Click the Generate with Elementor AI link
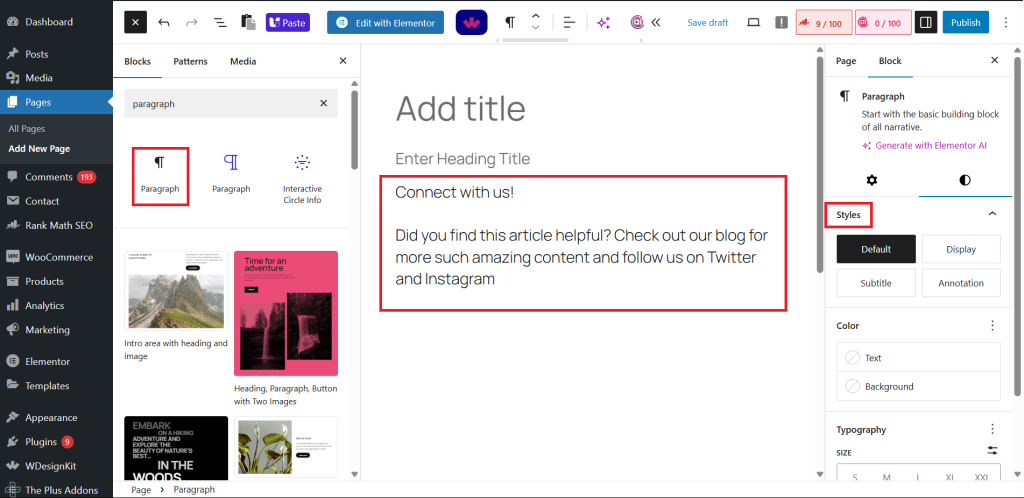 click(x=930, y=145)
